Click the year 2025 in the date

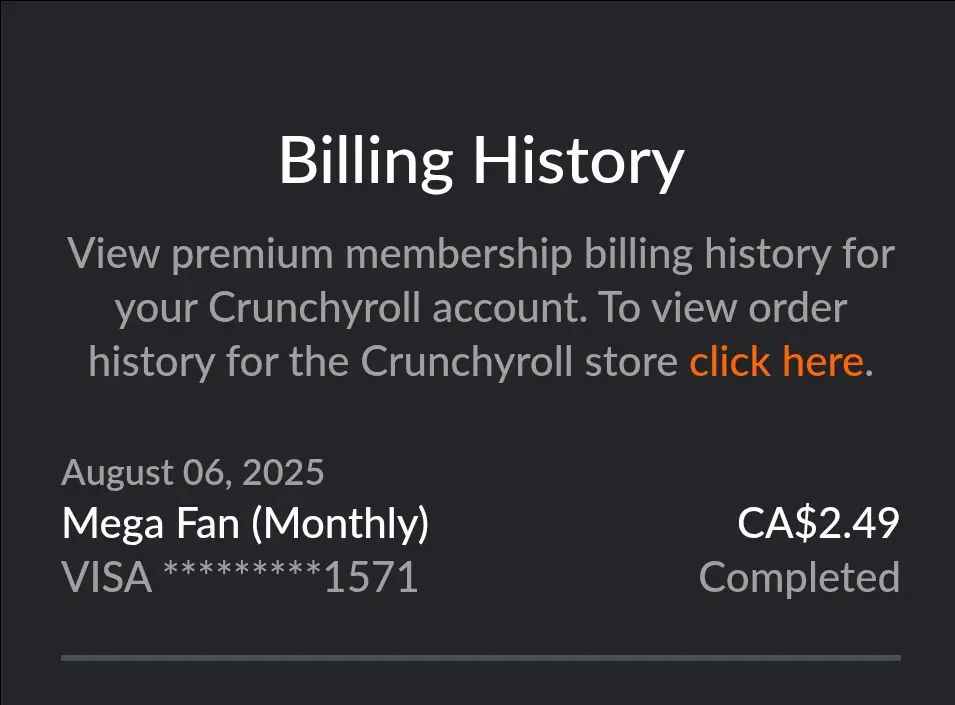(x=283, y=472)
